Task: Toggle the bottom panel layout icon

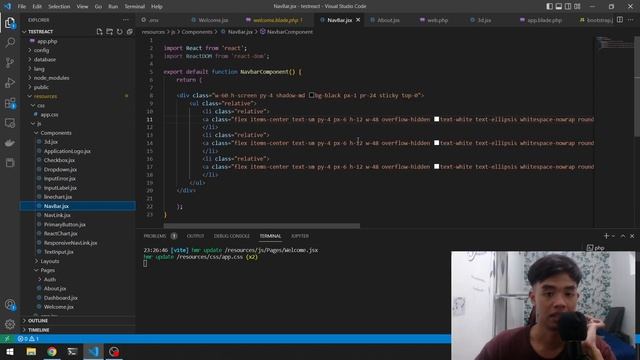Action: click(559, 6)
